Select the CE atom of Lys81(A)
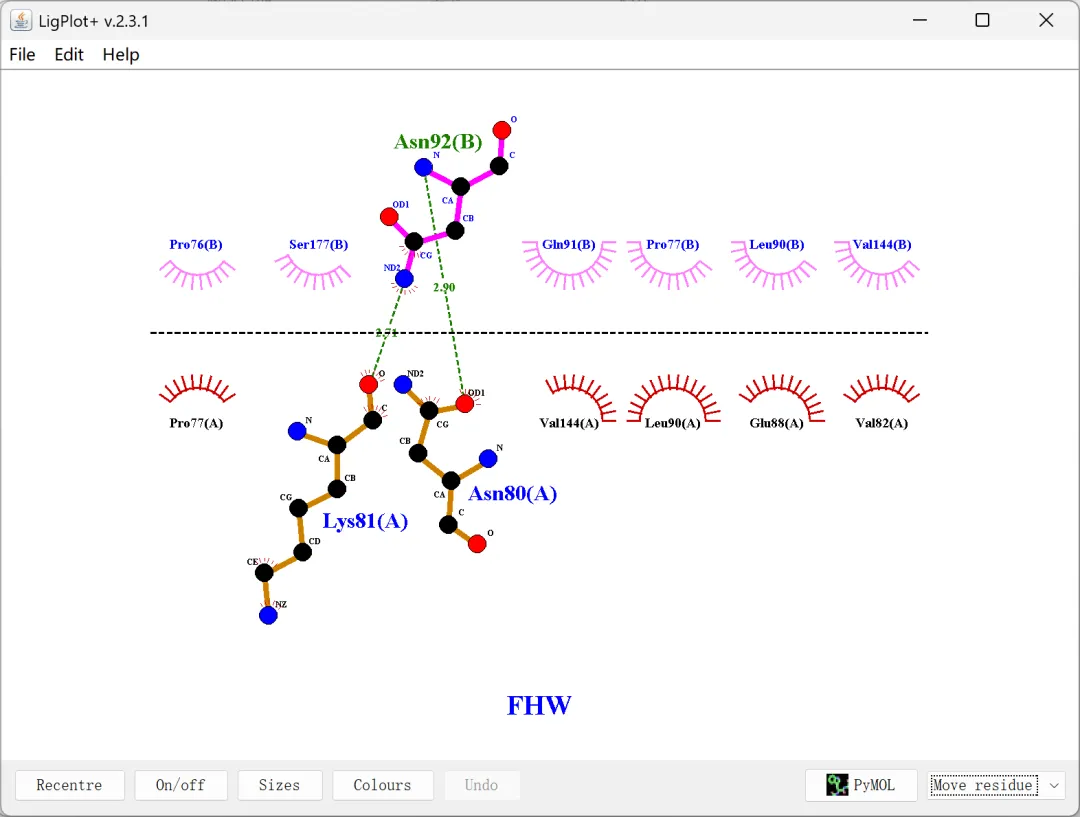Screen dimensions: 1080x817 pyautogui.click(x=264, y=572)
